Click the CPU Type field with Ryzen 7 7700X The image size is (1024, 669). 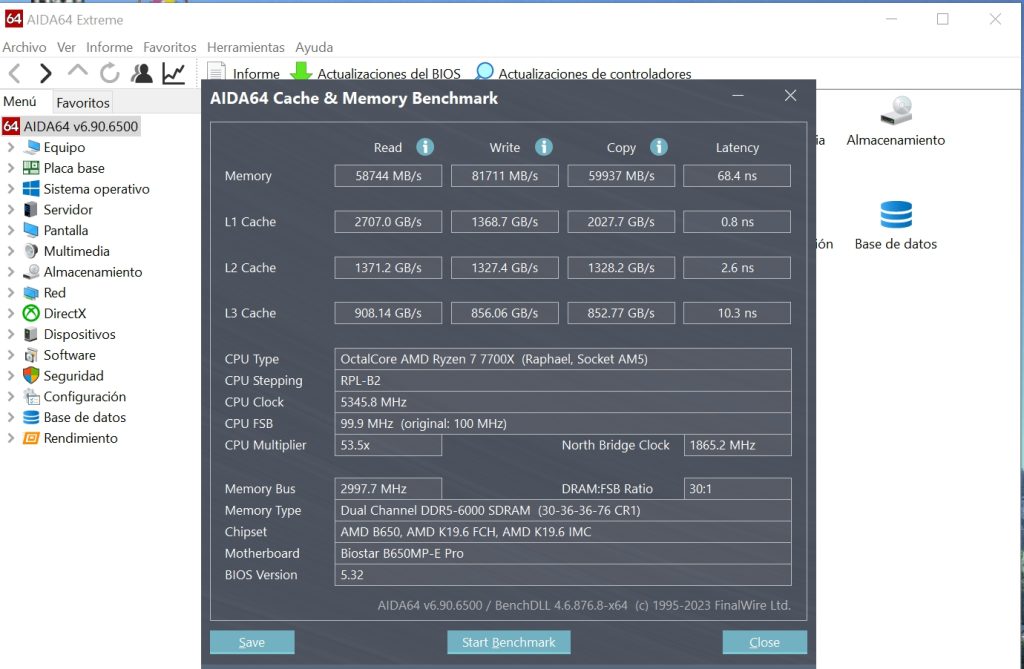coord(563,359)
